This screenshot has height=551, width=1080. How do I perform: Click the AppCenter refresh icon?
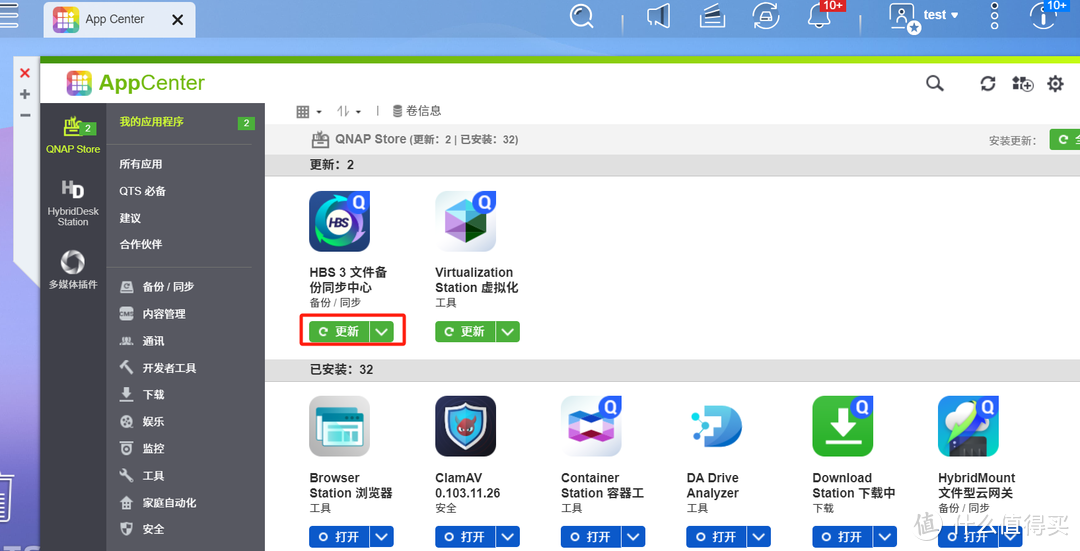click(988, 83)
